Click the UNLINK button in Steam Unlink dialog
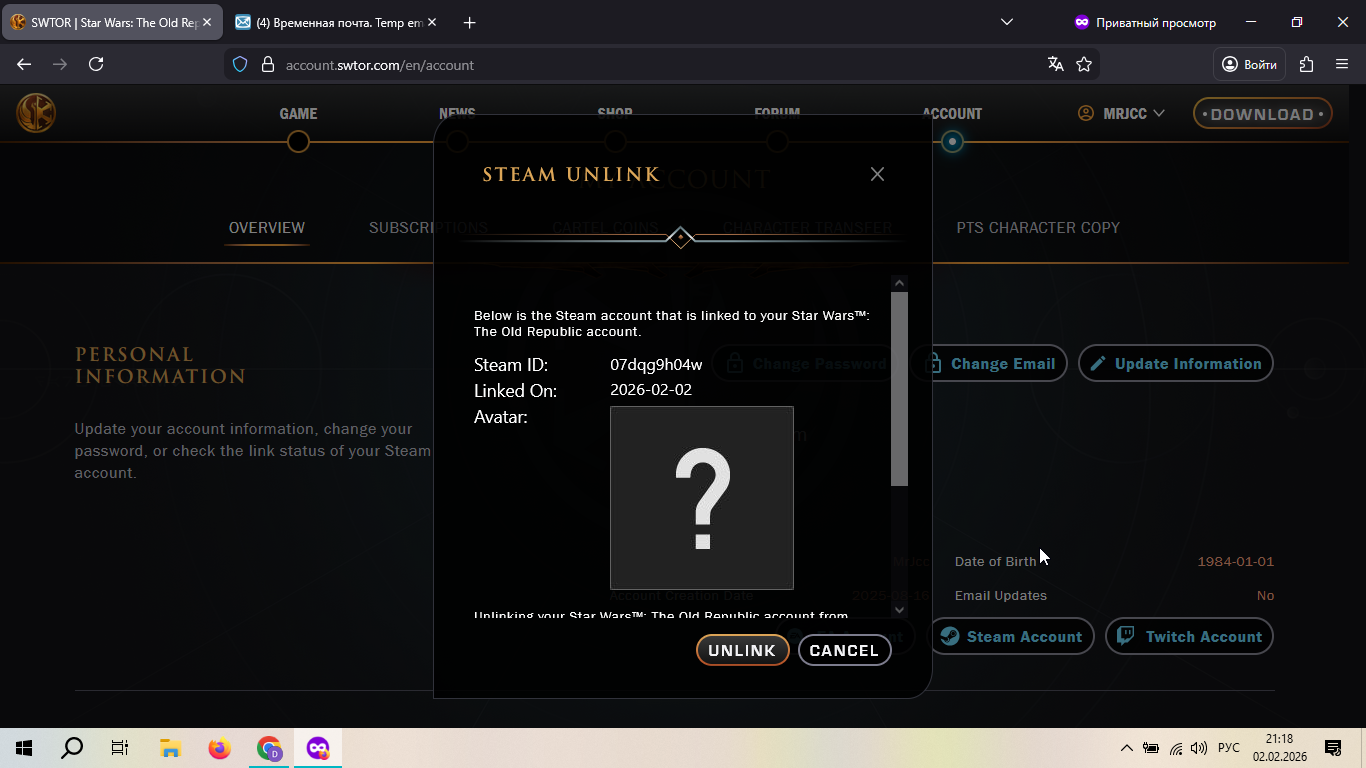The image size is (1366, 768). click(x=742, y=650)
